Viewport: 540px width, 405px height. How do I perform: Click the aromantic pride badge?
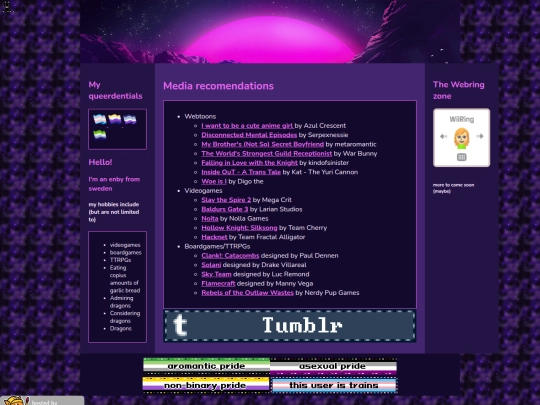(x=206, y=366)
